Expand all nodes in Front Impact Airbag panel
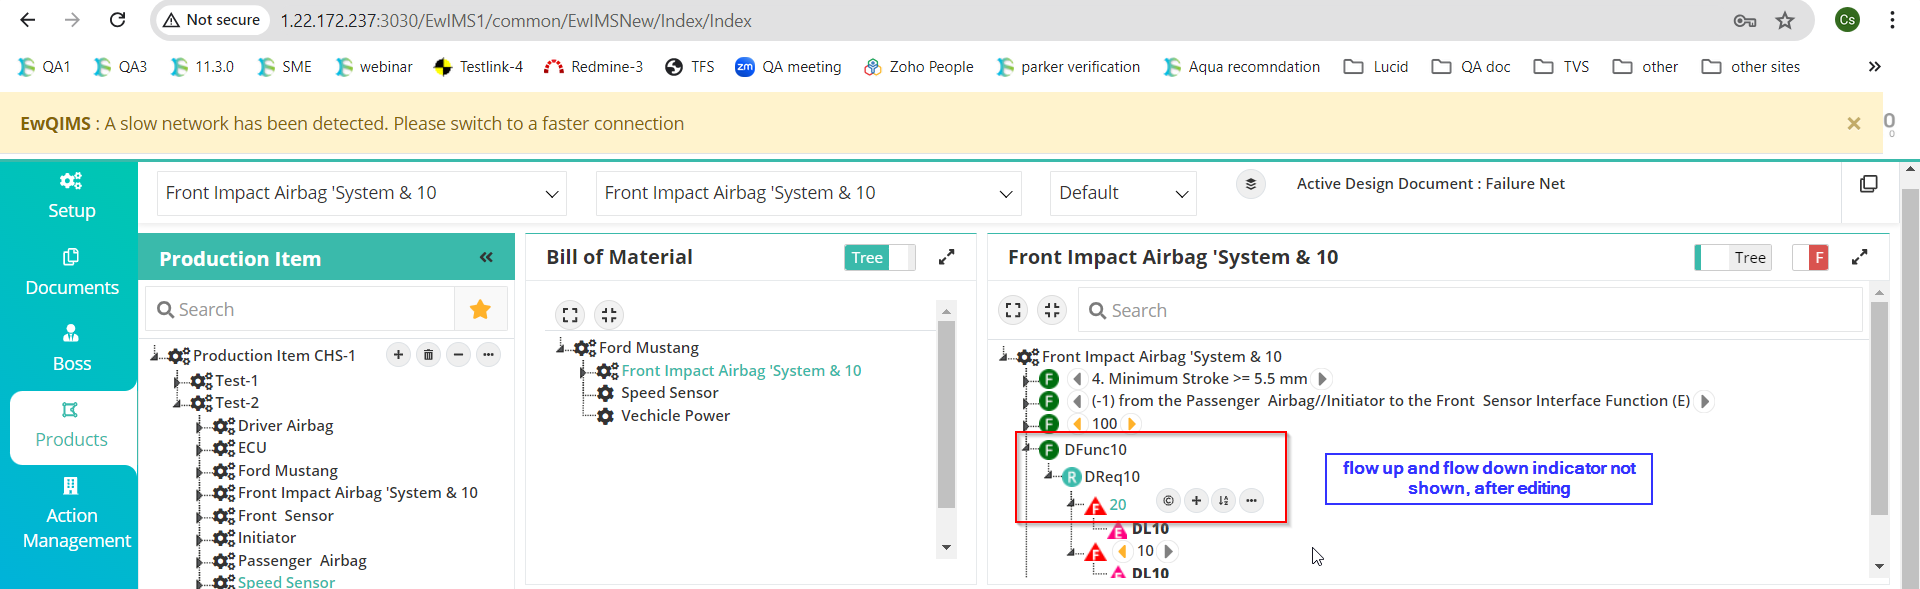 click(1013, 310)
